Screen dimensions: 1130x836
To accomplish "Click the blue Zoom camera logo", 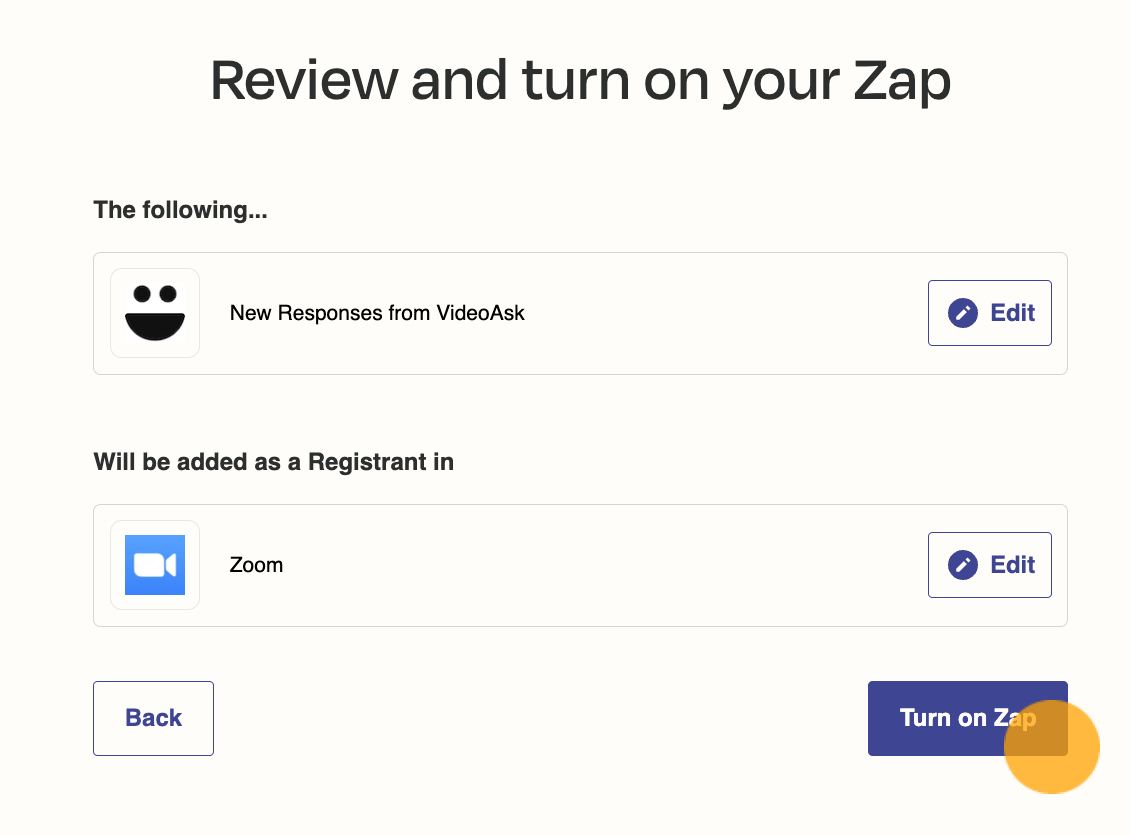I will click(155, 565).
